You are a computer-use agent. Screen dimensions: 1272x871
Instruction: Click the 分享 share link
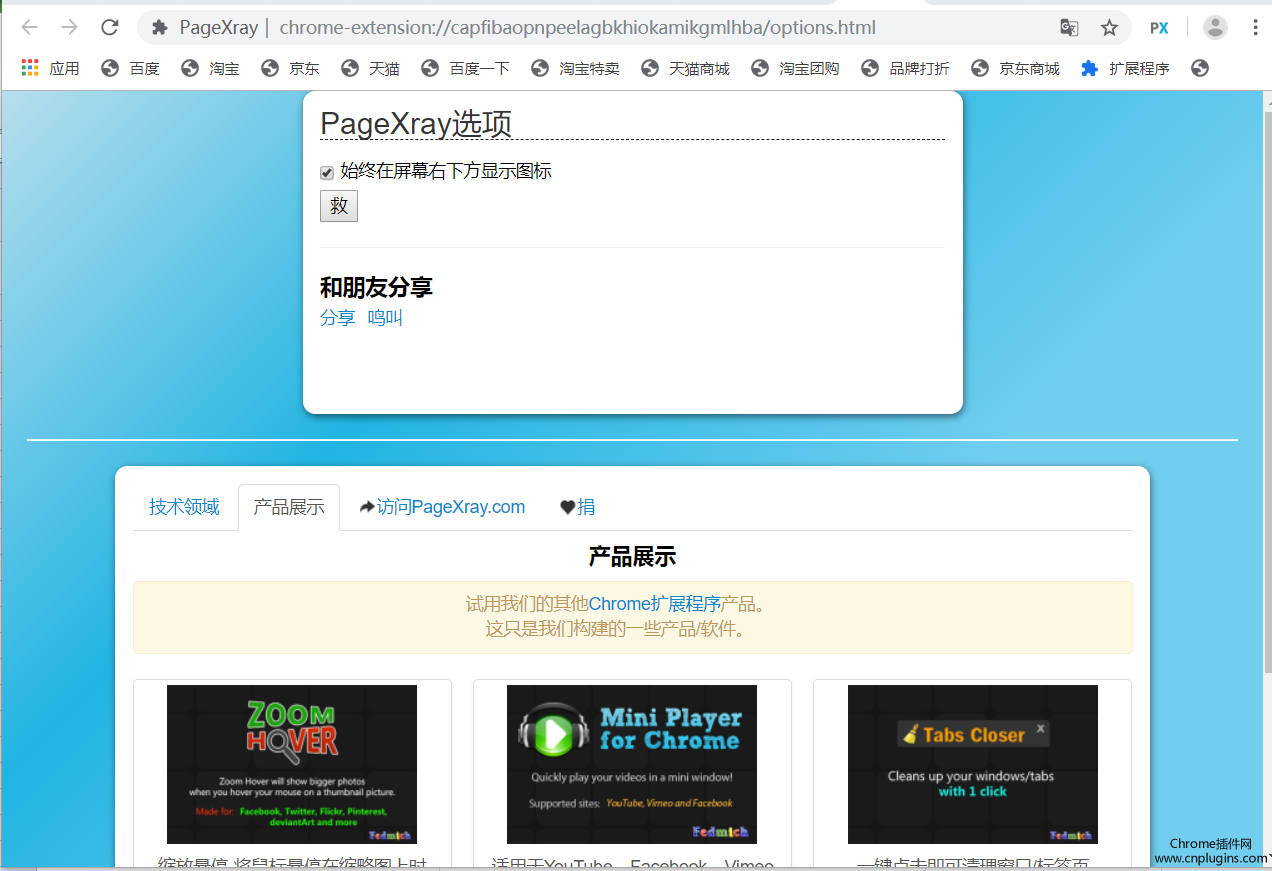click(x=338, y=318)
